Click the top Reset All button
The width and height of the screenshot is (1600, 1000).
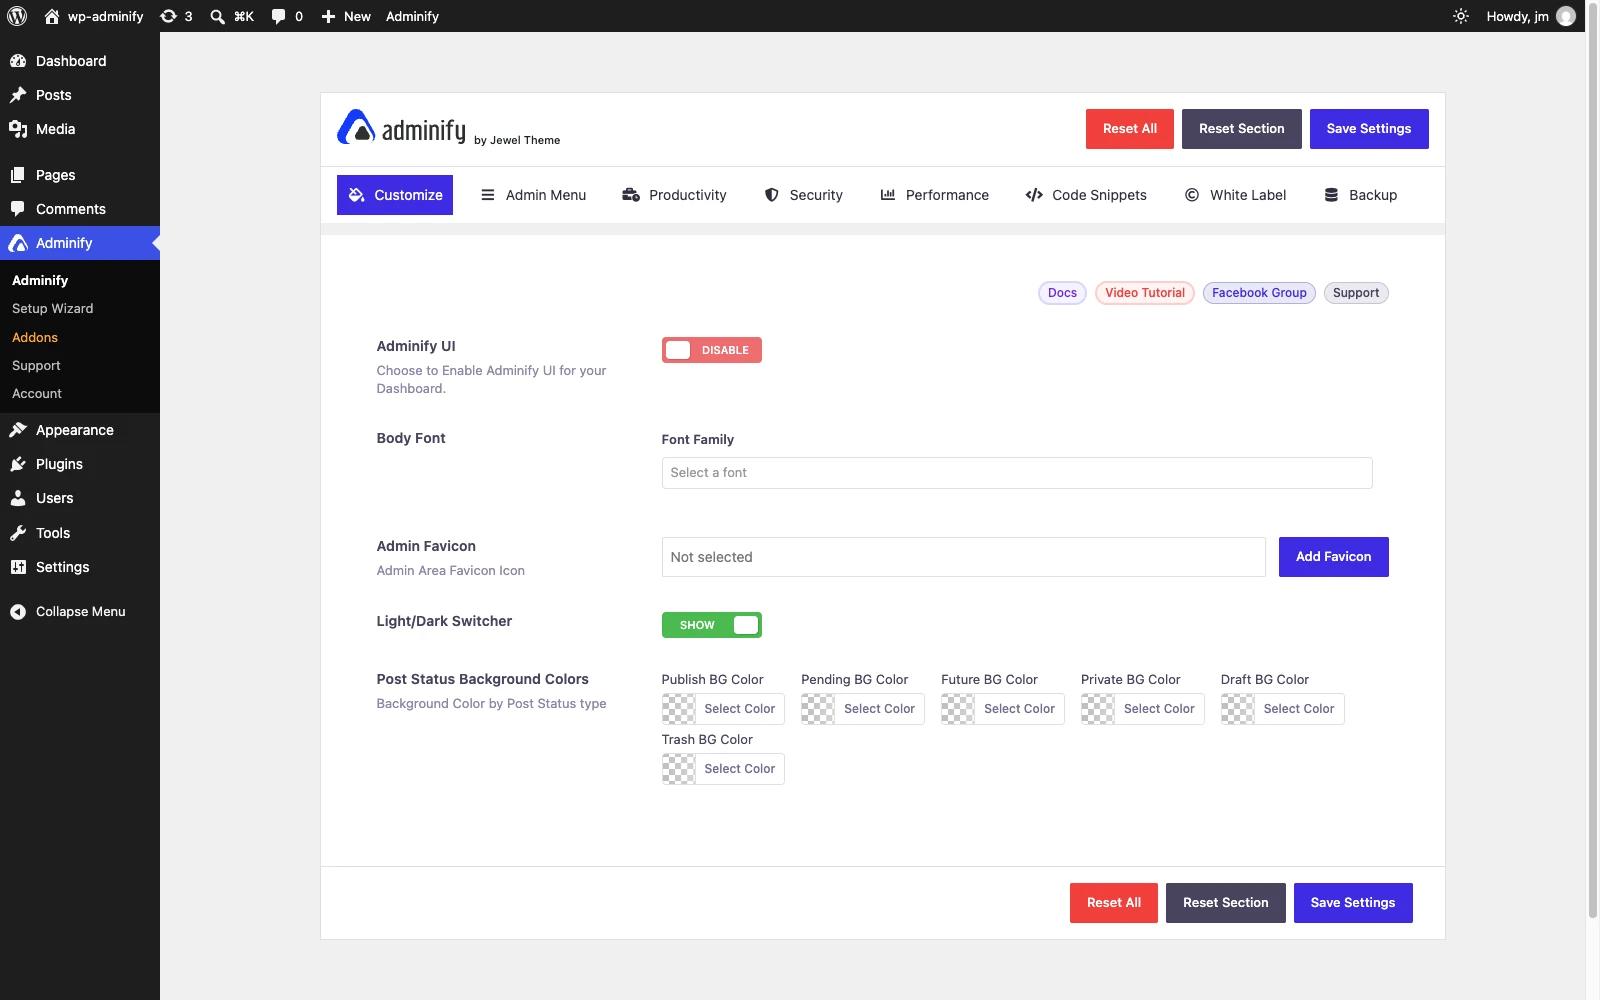pos(1130,129)
